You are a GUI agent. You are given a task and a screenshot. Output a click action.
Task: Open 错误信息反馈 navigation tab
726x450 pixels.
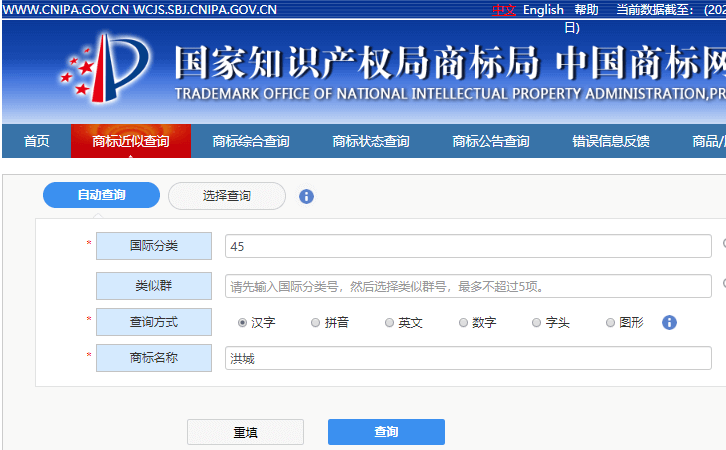click(611, 141)
